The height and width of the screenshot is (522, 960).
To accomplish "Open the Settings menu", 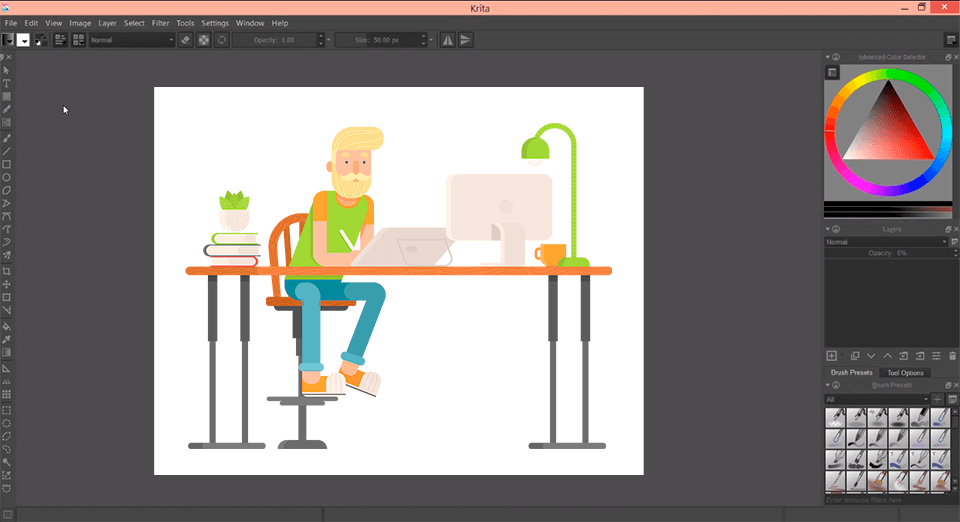I will tap(215, 22).
